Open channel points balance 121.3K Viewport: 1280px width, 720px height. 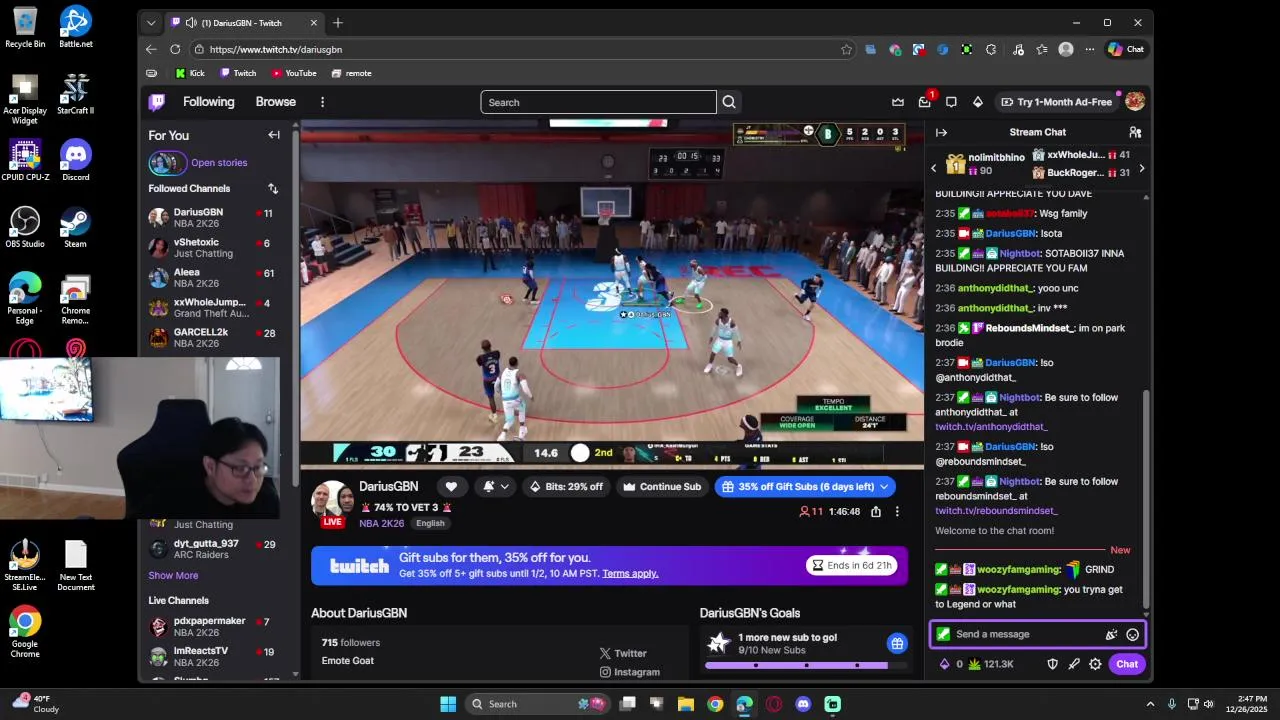point(991,664)
